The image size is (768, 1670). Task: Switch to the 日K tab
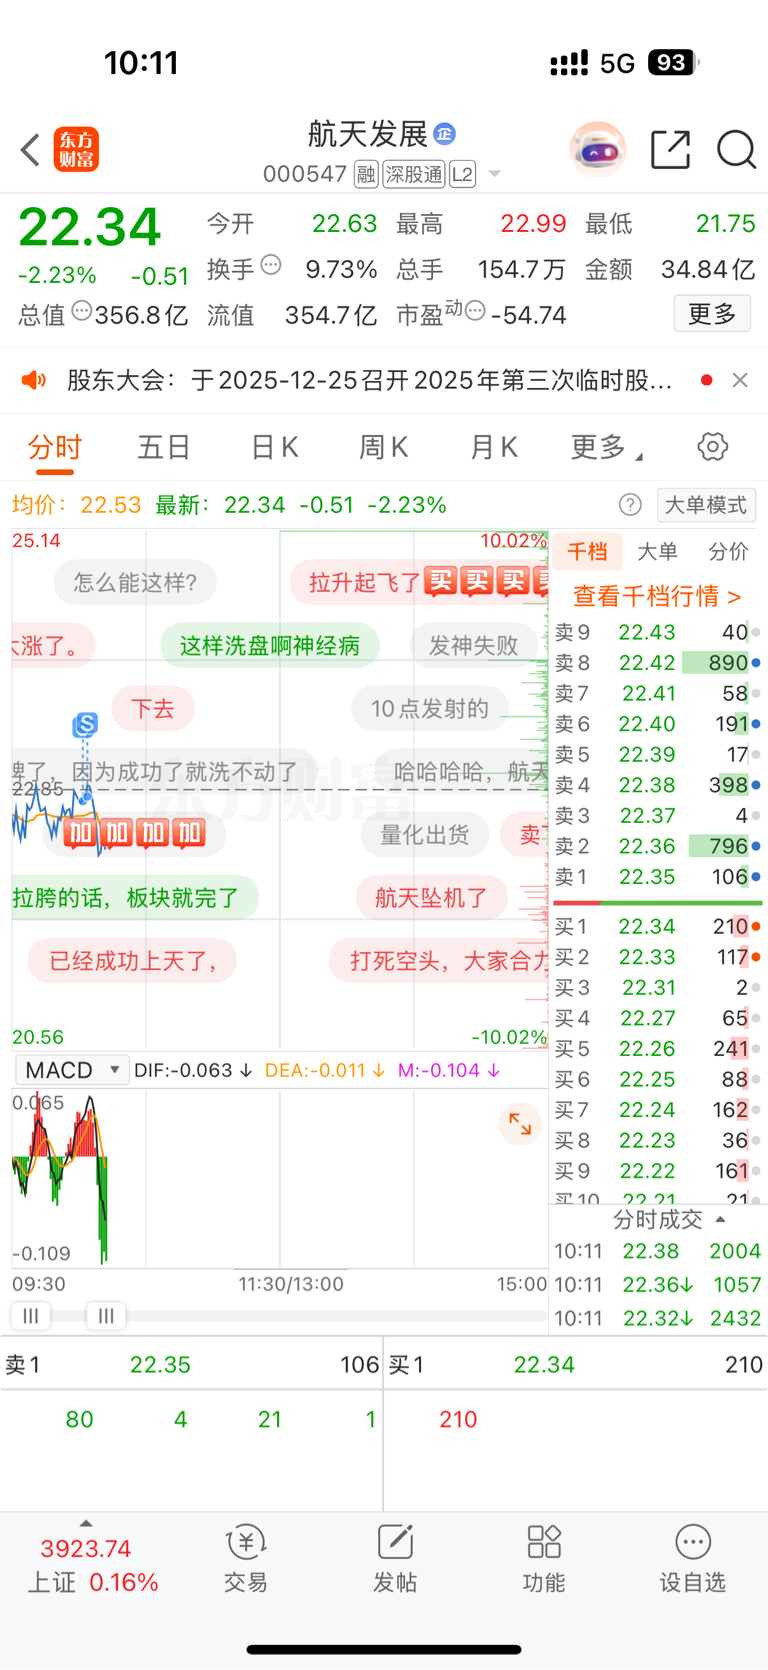275,447
